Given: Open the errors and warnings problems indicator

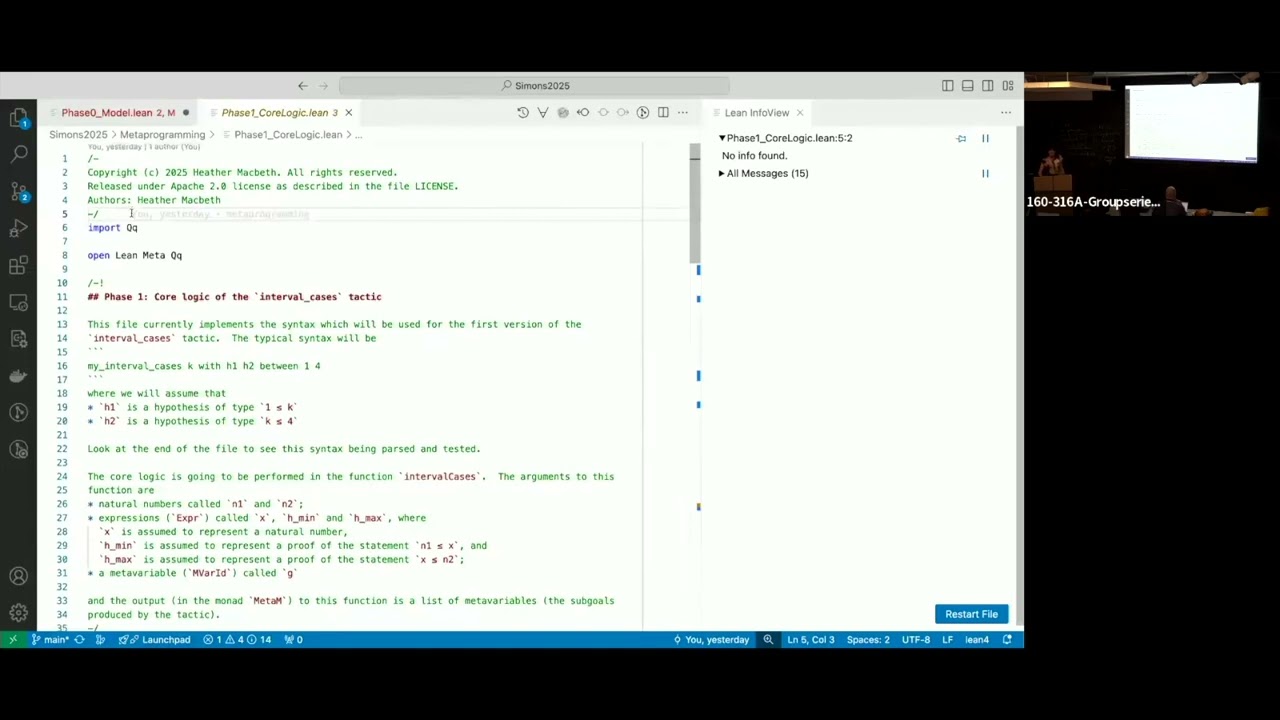Looking at the screenshot, I should [x=238, y=640].
